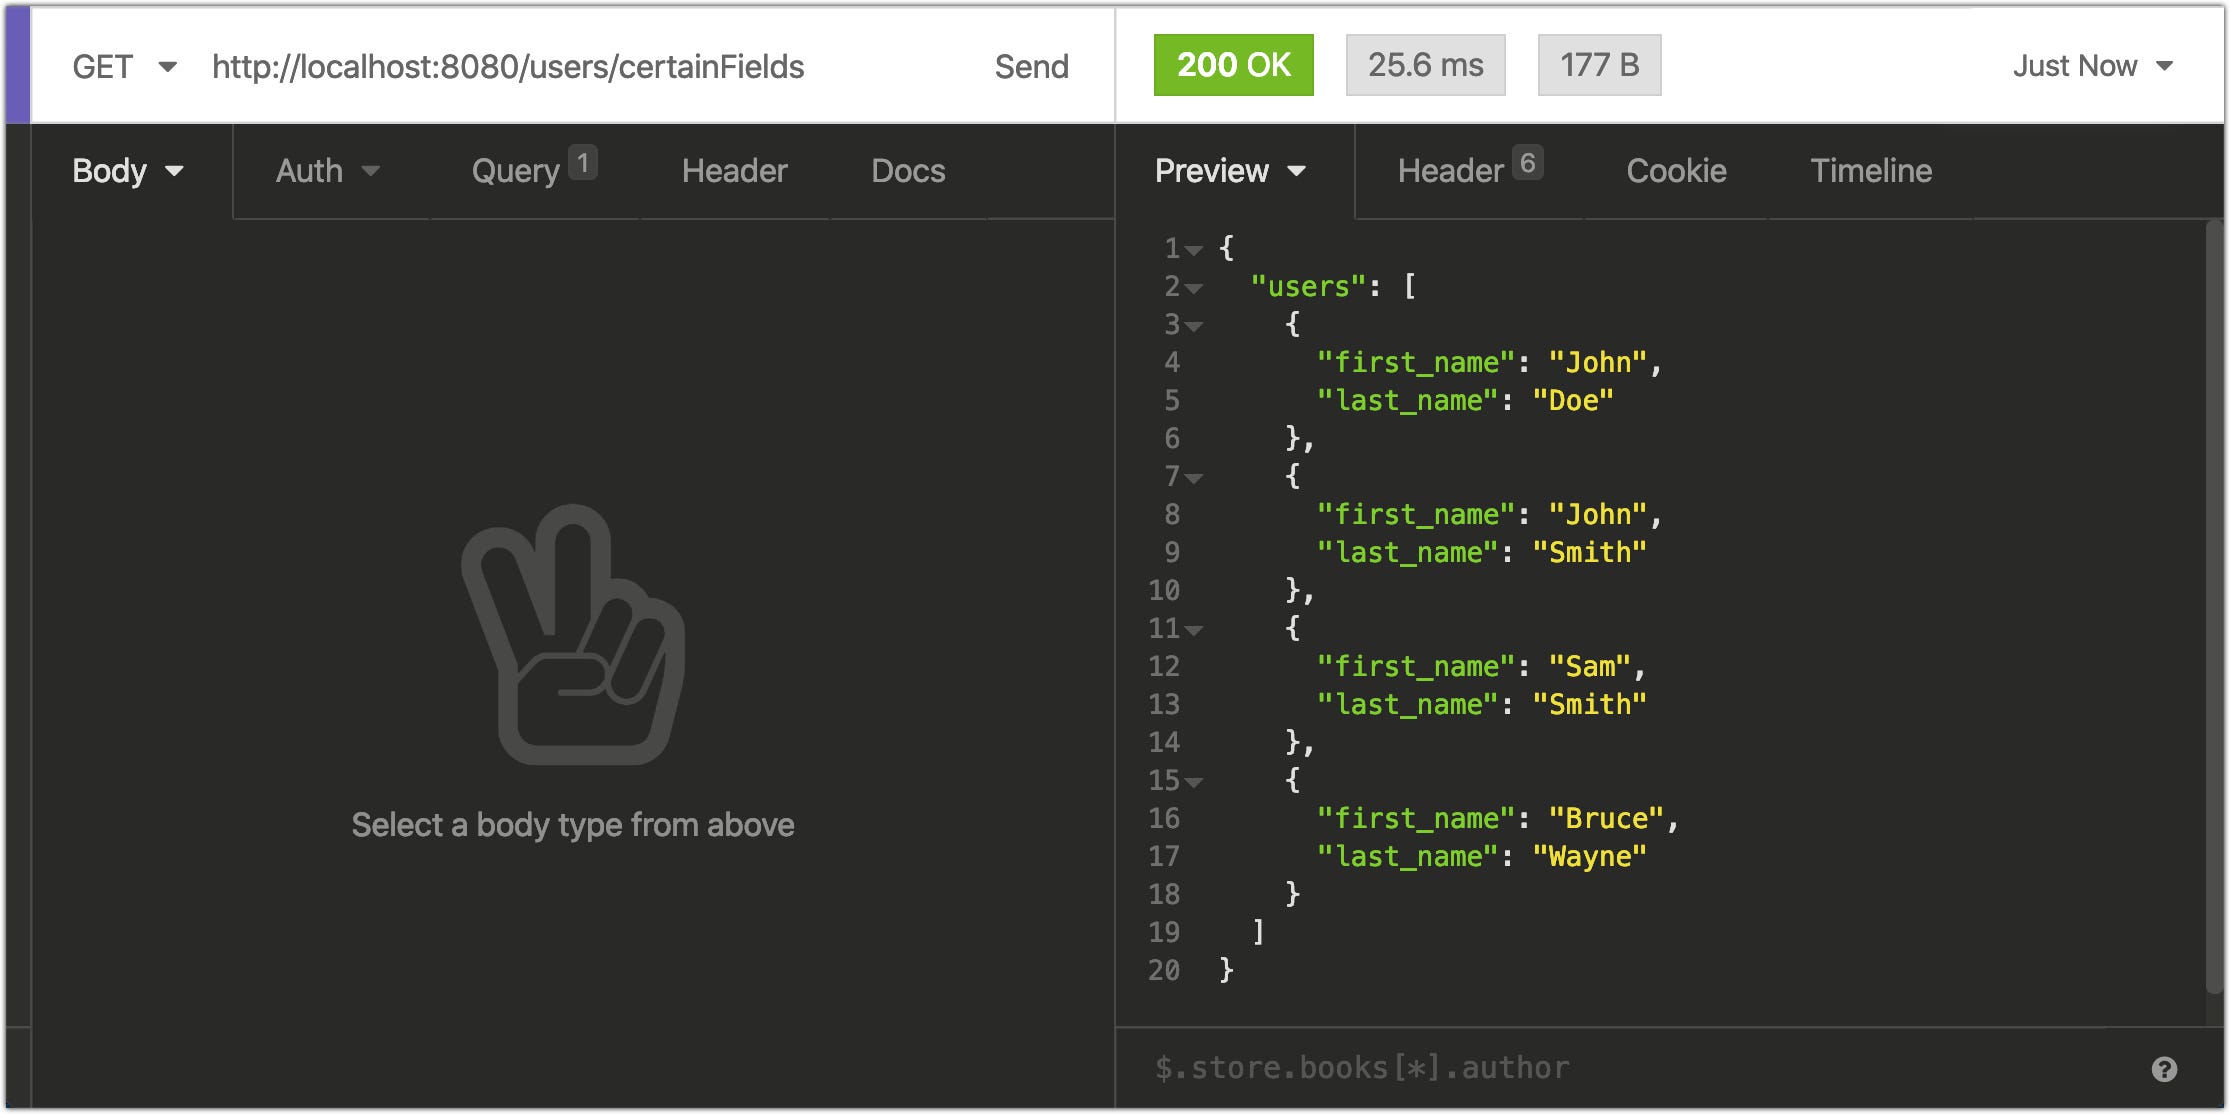
Task: Open the Preview mode dropdown
Action: (x=1230, y=171)
